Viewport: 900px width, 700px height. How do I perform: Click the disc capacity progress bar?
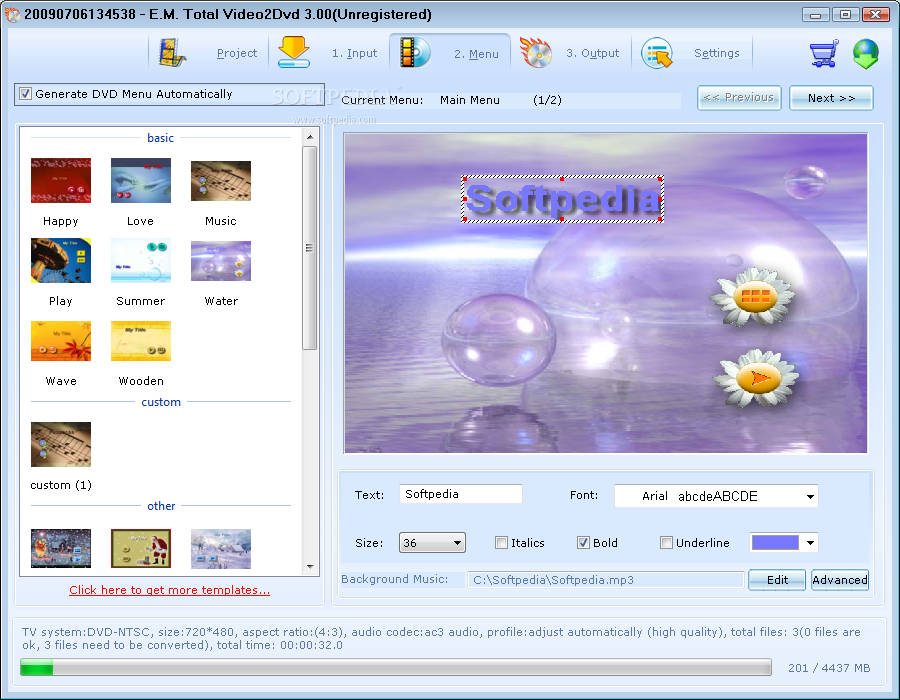pyautogui.click(x=396, y=667)
